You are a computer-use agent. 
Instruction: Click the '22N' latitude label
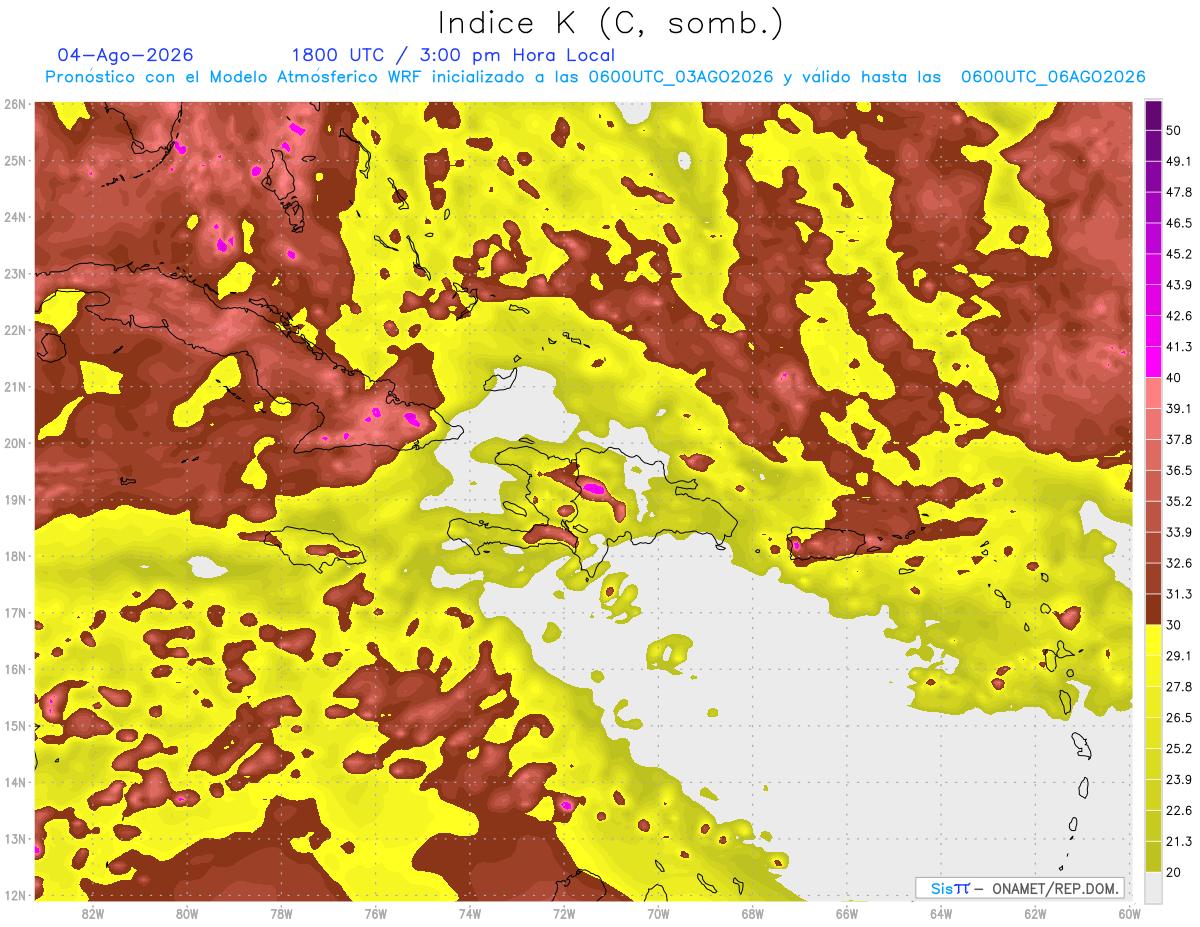click(x=14, y=330)
